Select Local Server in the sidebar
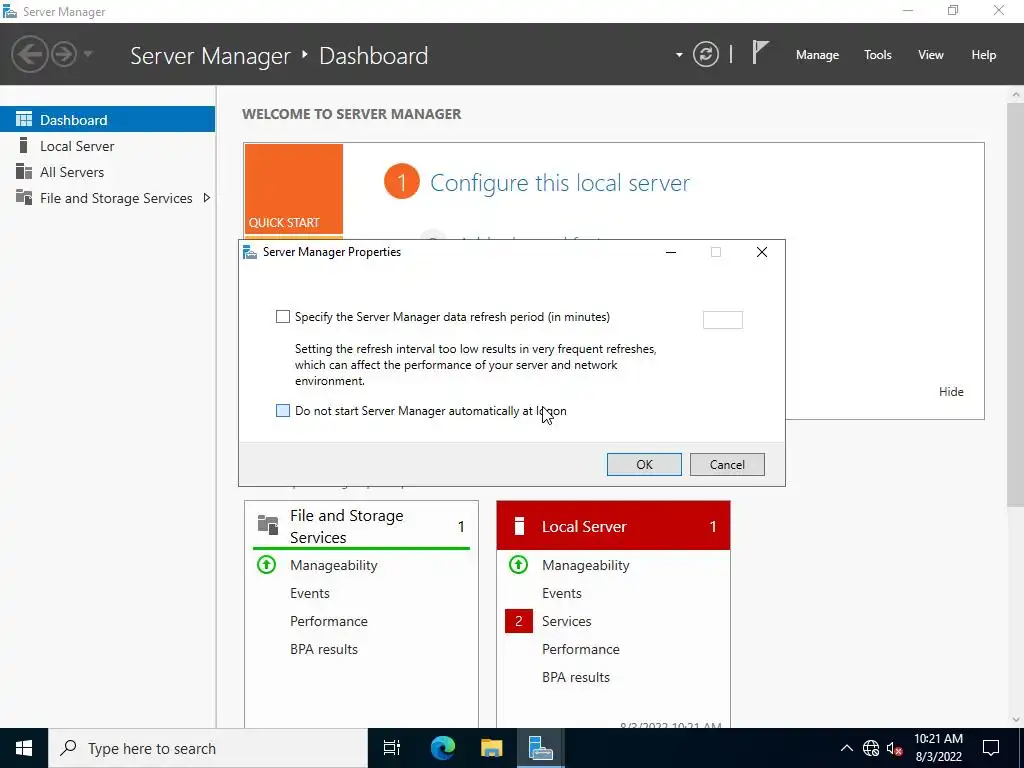1024x768 pixels. click(x=108, y=146)
